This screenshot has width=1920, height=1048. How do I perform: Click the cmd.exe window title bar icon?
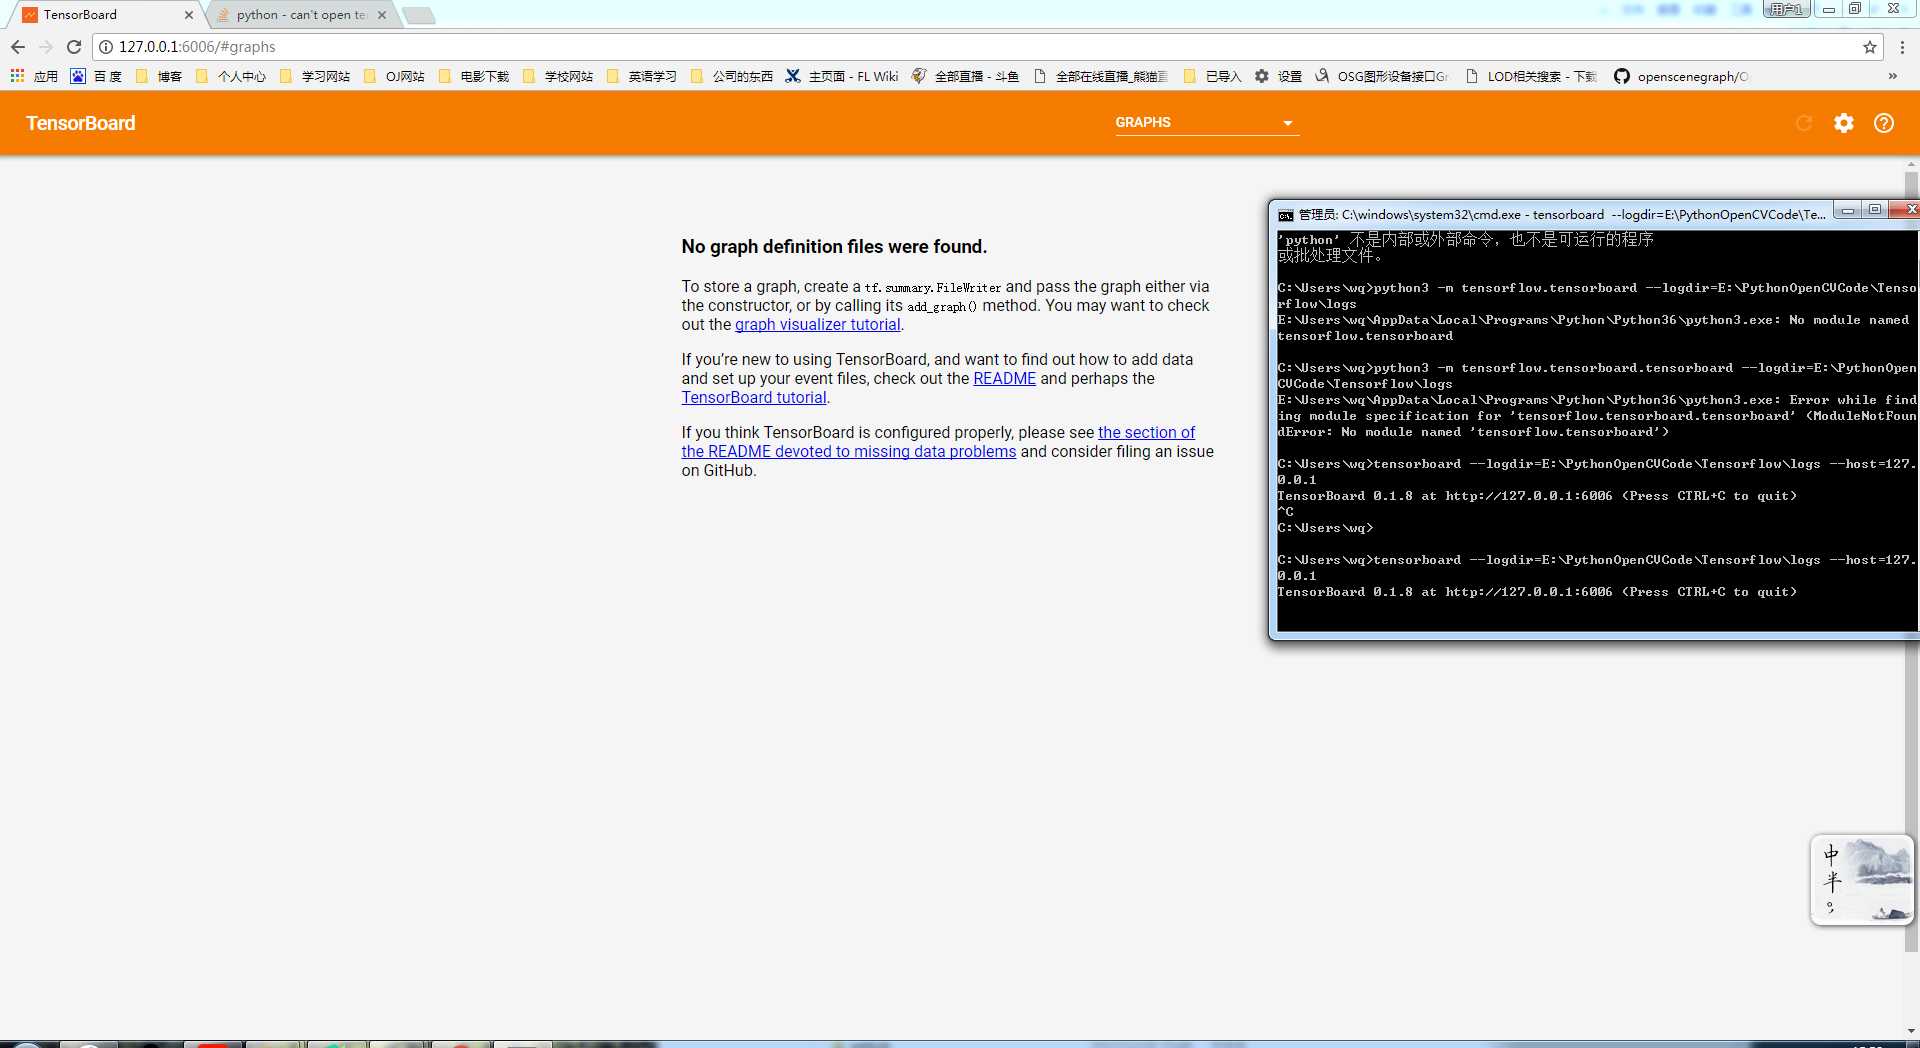click(x=1286, y=215)
